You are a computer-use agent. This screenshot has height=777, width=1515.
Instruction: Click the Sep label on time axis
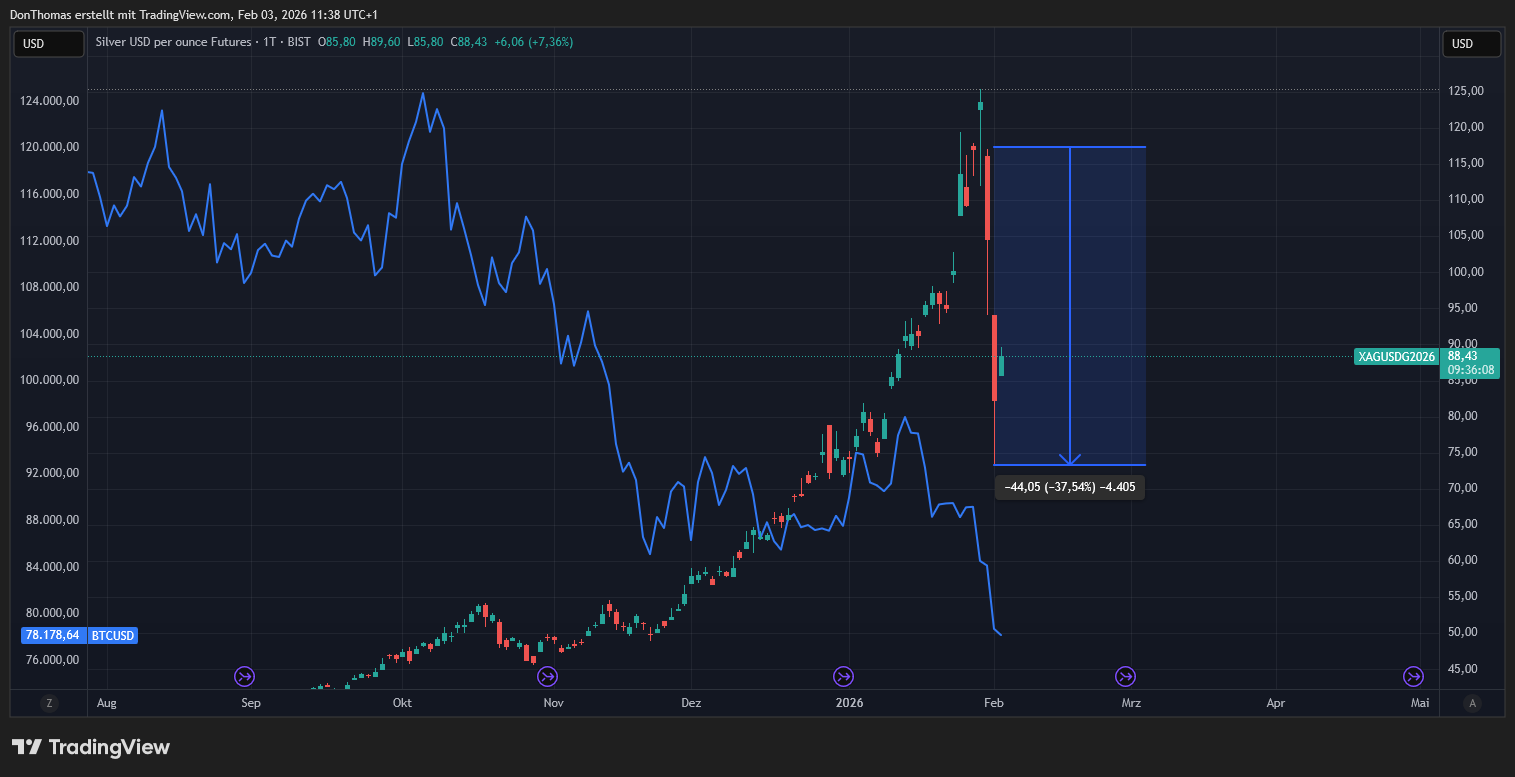(251, 703)
